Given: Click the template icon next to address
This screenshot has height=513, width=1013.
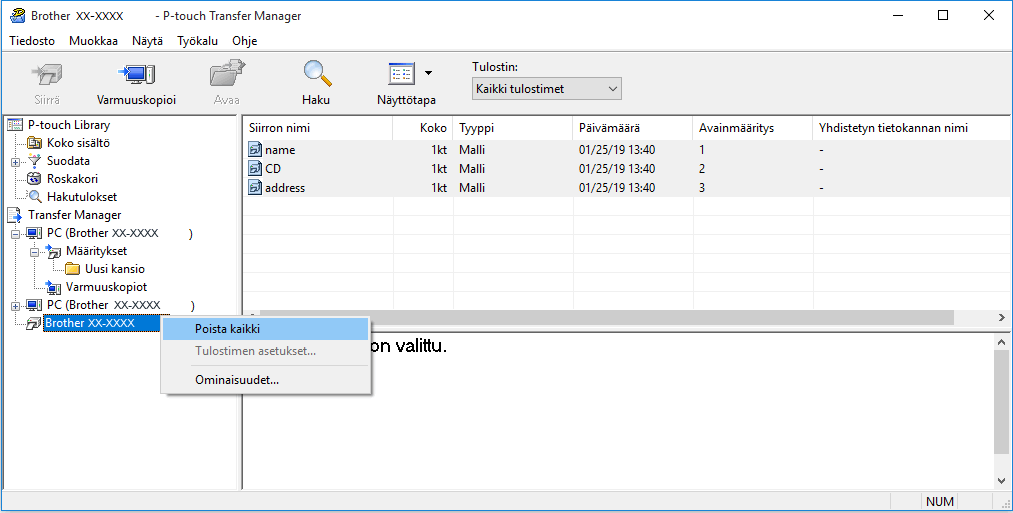Looking at the screenshot, I should tap(255, 188).
